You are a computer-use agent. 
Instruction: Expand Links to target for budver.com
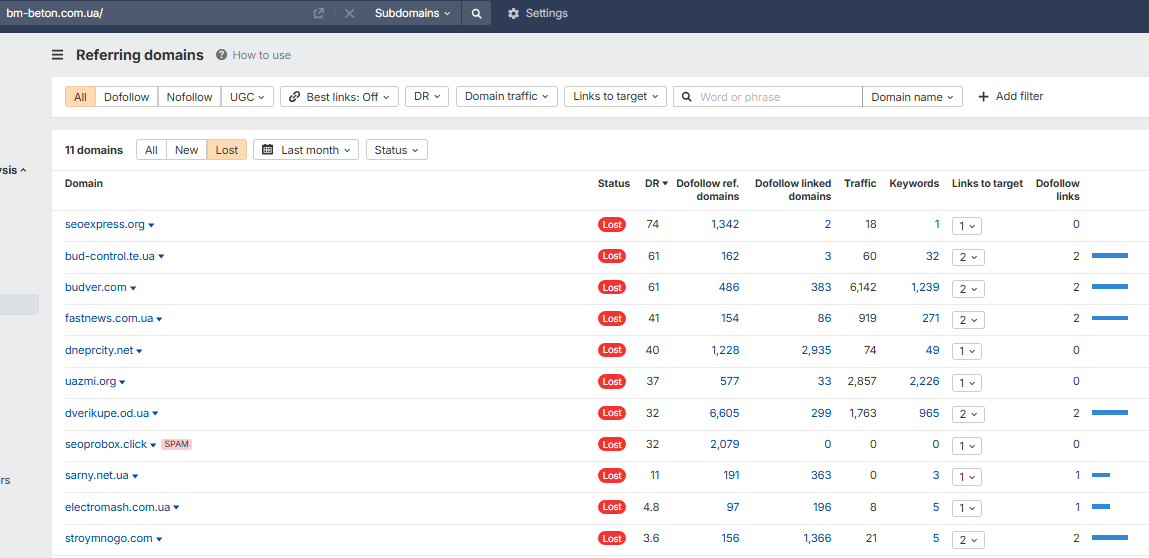968,288
